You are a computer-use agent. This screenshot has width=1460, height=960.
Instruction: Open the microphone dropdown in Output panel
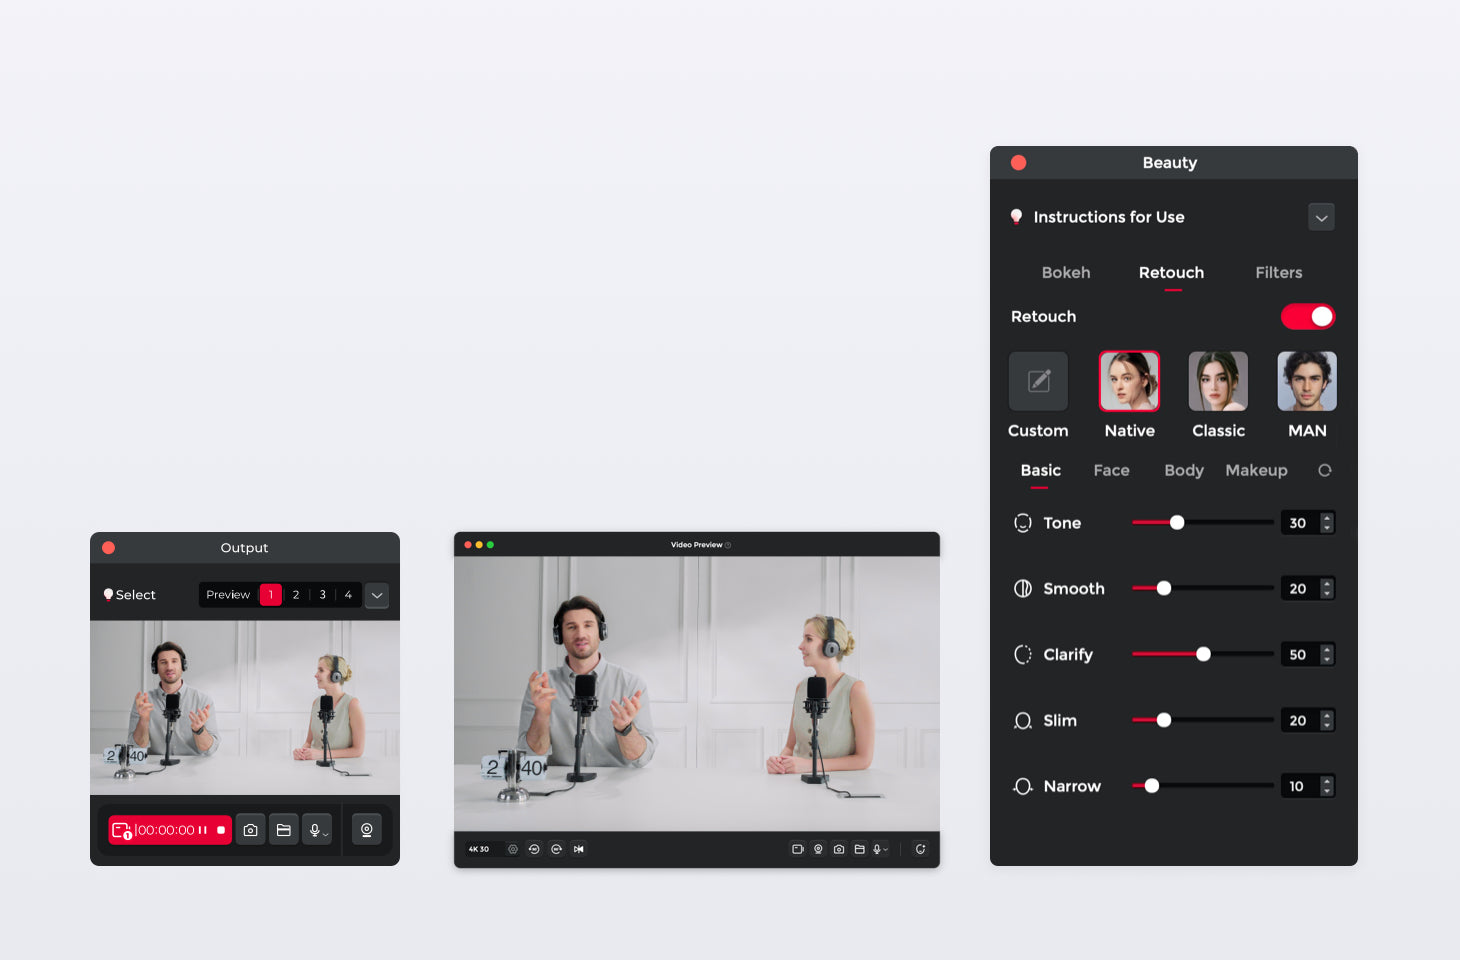[318, 830]
